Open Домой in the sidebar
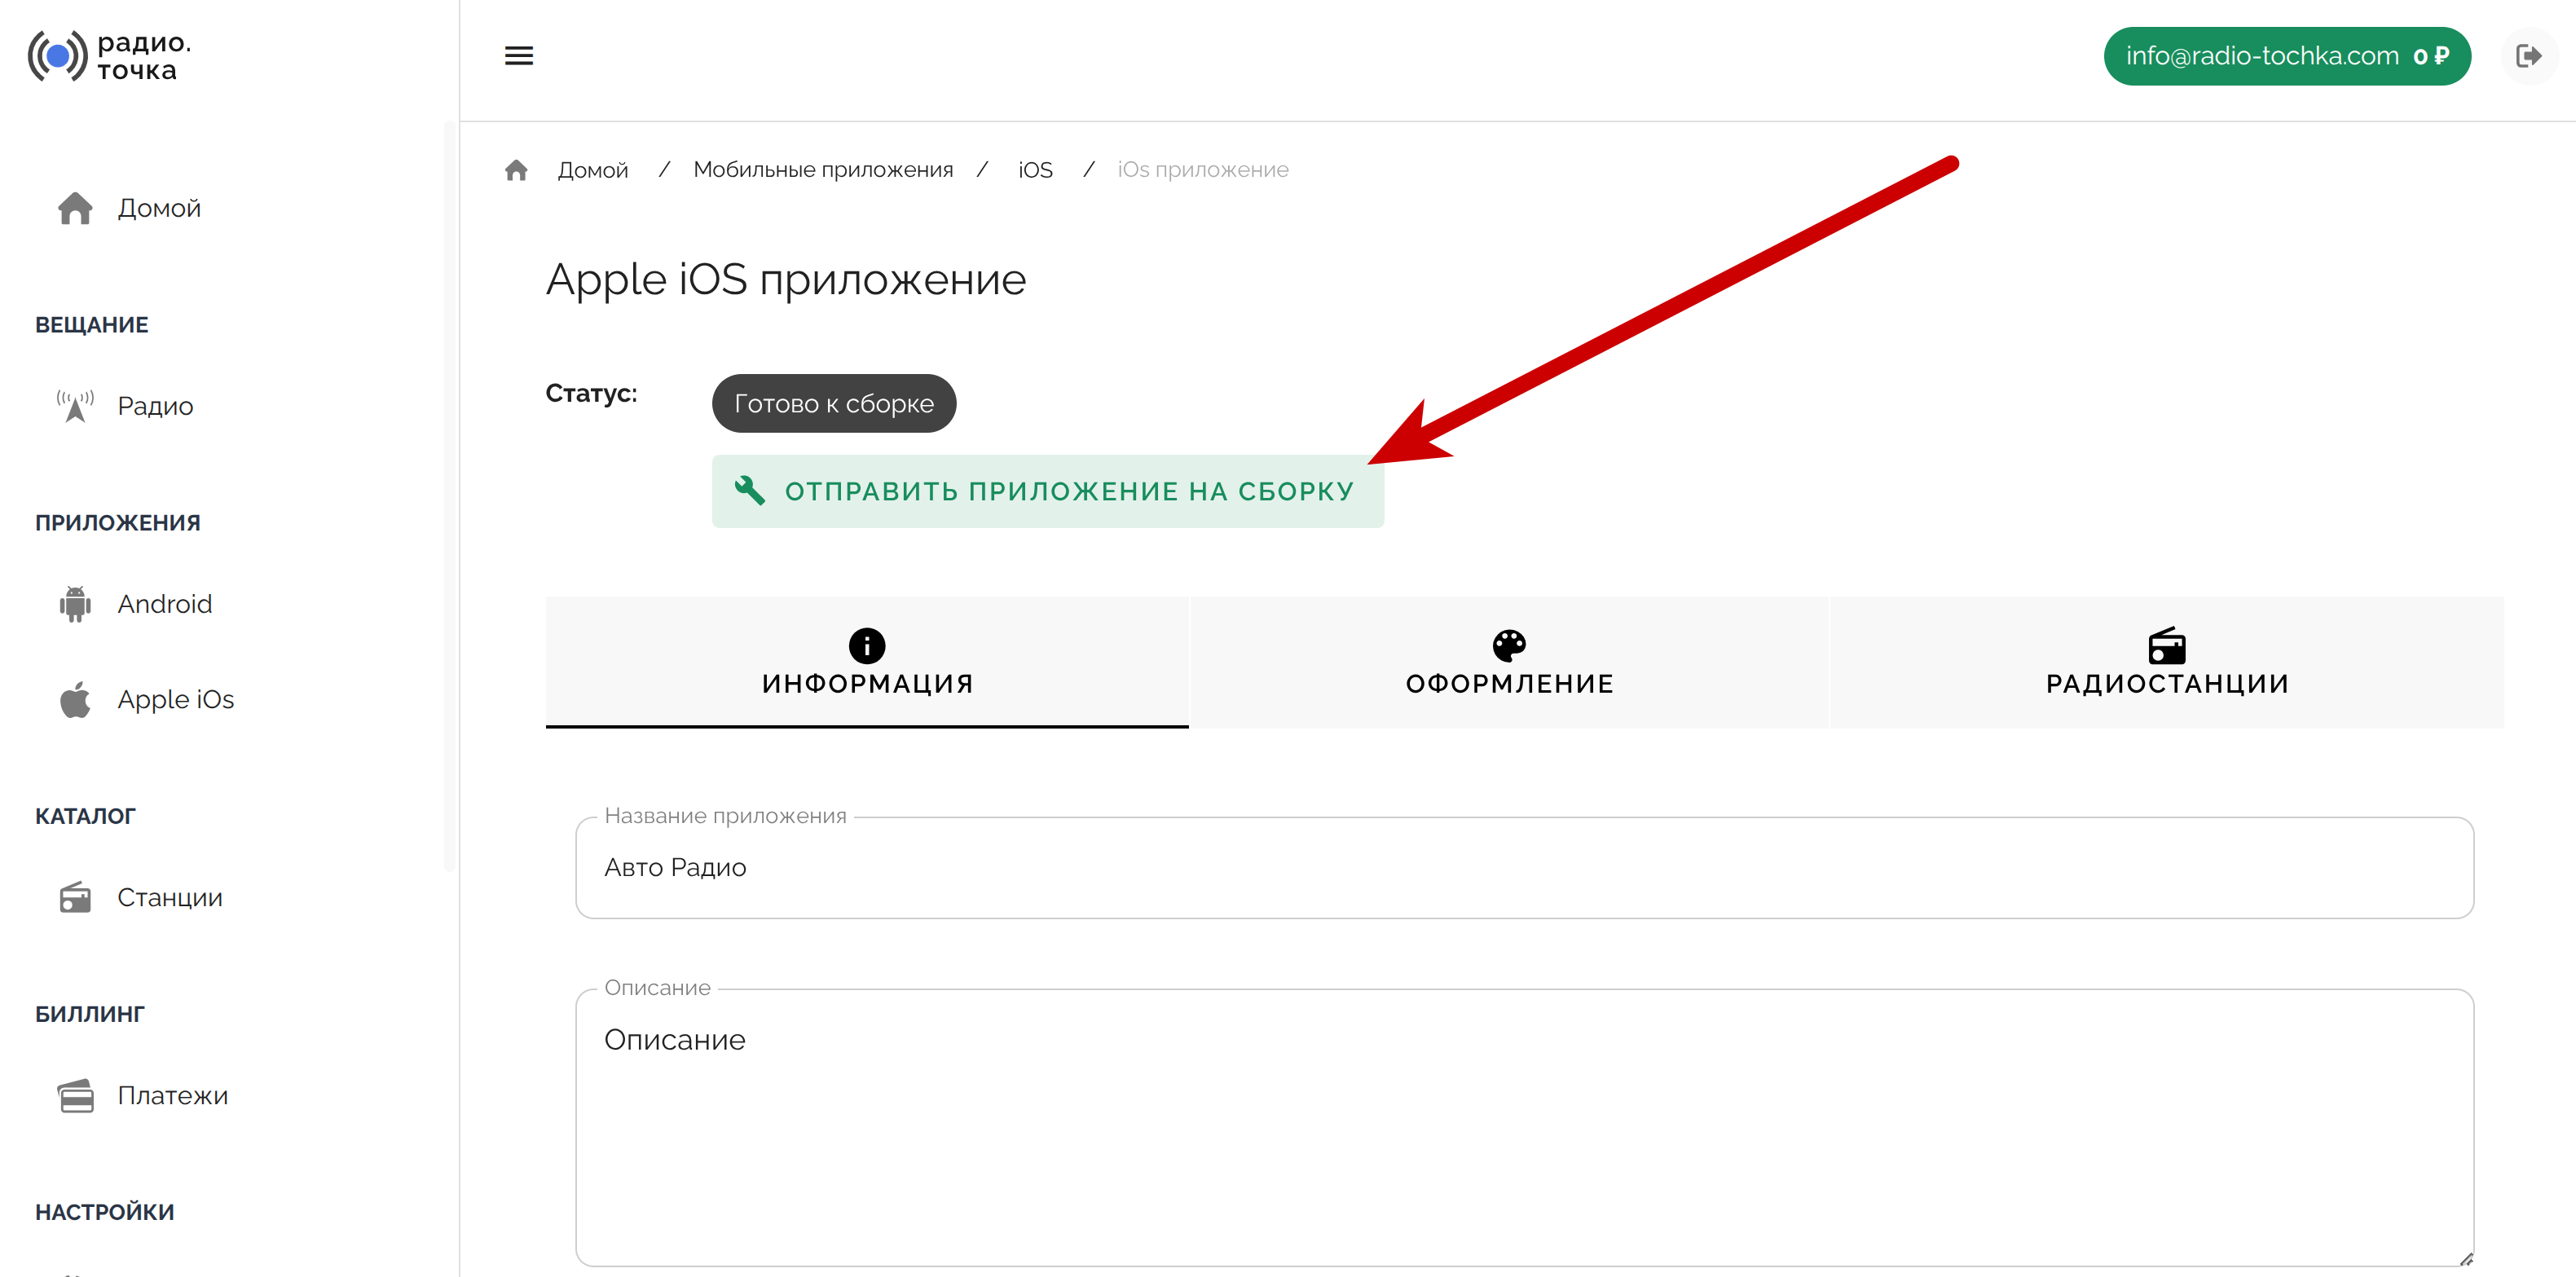Screen dimensions: 2576x1277 [159, 208]
